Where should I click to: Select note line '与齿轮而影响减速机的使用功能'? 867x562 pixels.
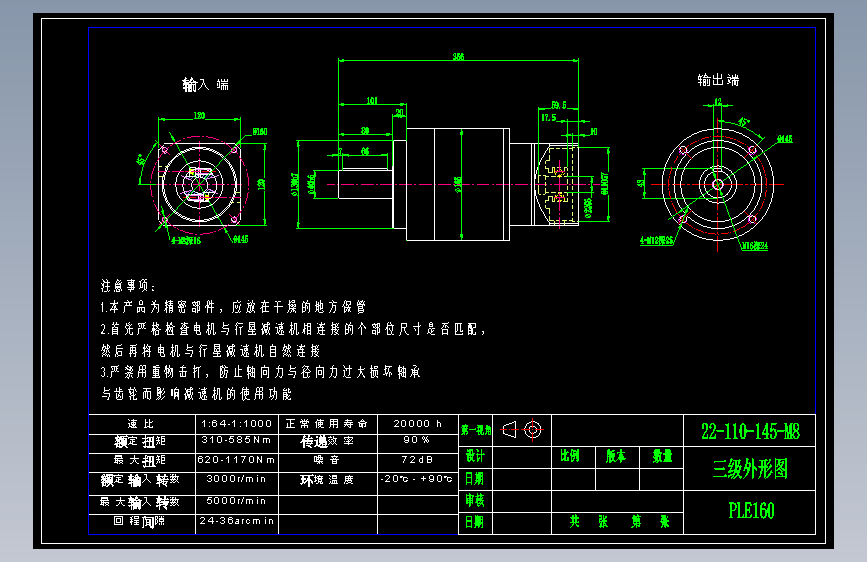[x=196, y=393]
